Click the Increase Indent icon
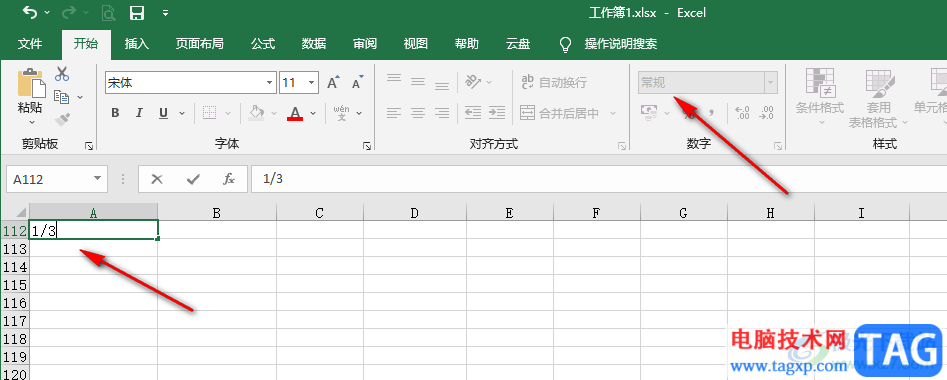The width and height of the screenshot is (947, 380). (x=496, y=112)
